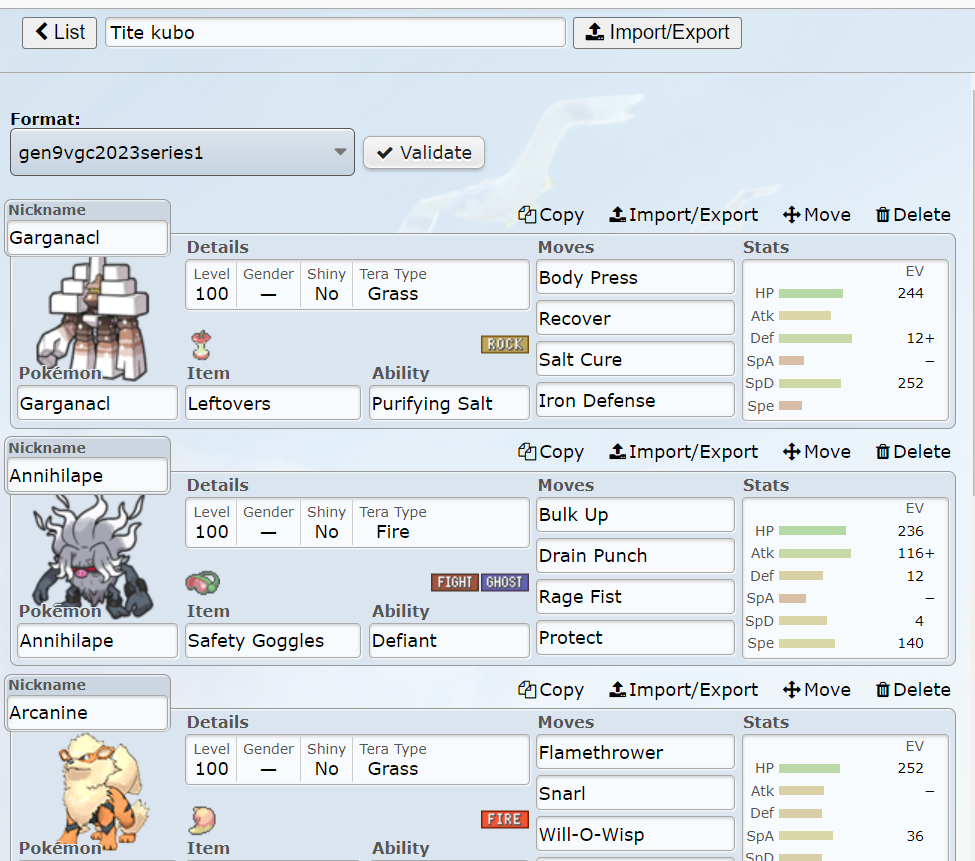975x861 pixels.
Task: Validate the team
Action: click(x=424, y=152)
